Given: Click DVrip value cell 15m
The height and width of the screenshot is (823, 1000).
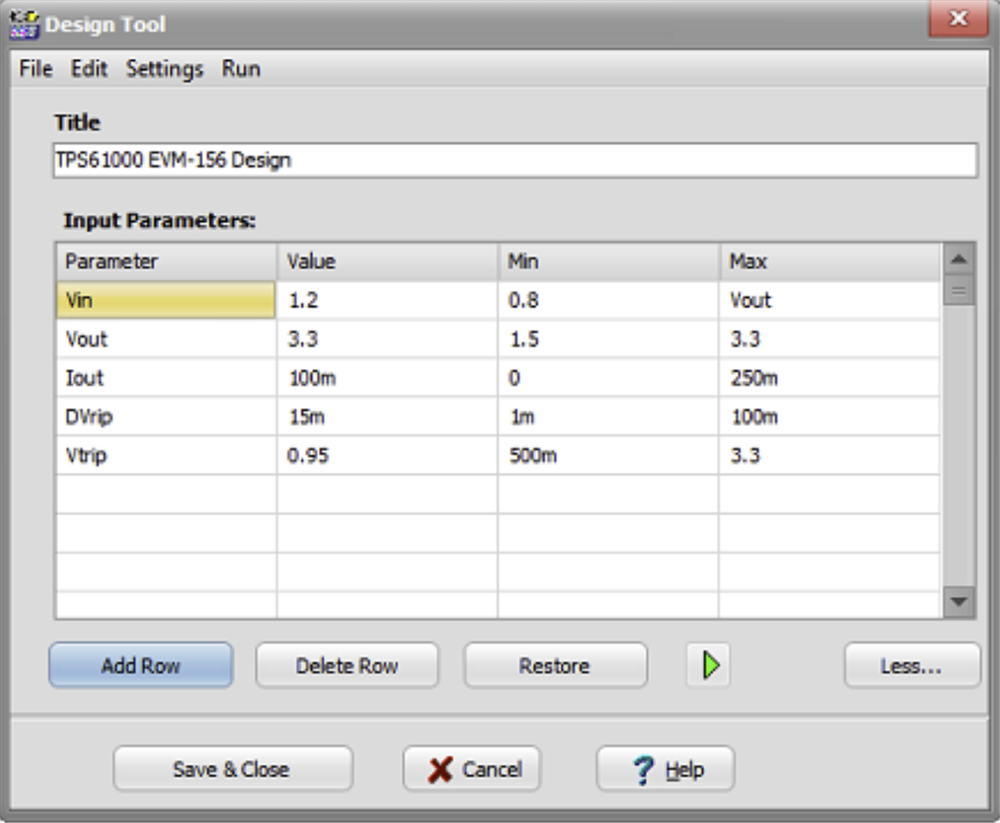Looking at the screenshot, I should (387, 417).
